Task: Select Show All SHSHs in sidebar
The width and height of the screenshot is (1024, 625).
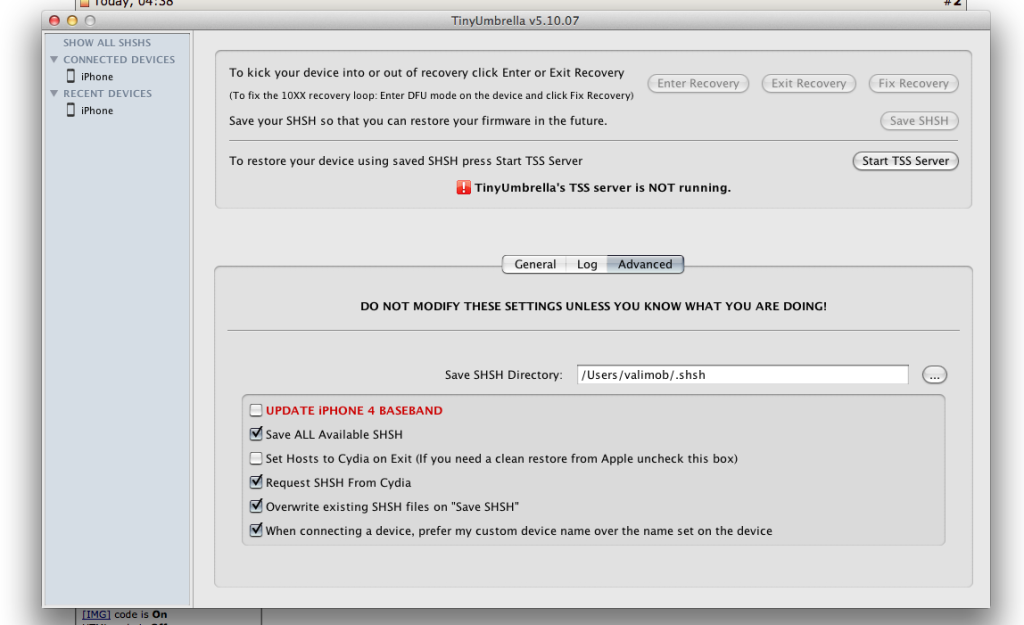Action: 107,42
